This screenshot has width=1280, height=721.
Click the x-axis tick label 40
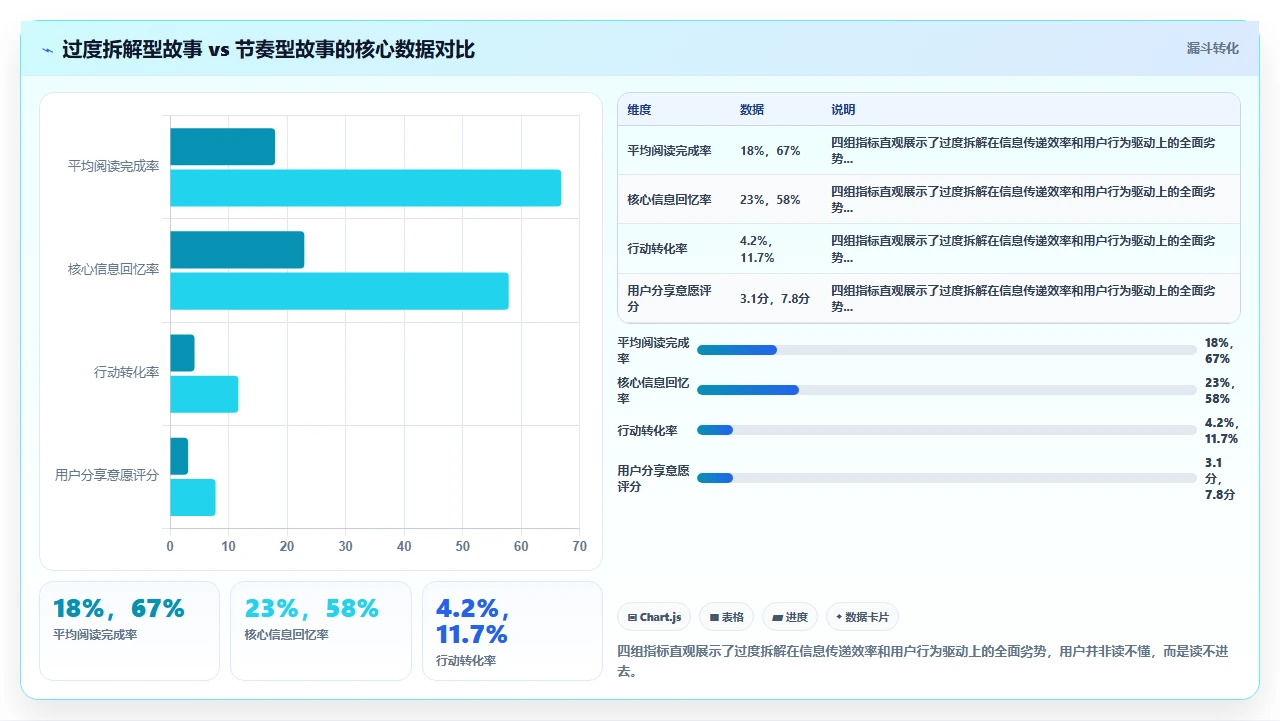404,547
